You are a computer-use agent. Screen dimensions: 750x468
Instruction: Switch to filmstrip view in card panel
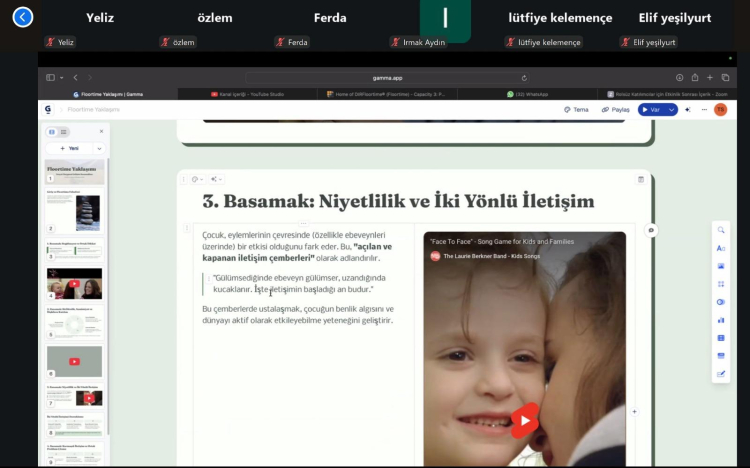click(52, 132)
